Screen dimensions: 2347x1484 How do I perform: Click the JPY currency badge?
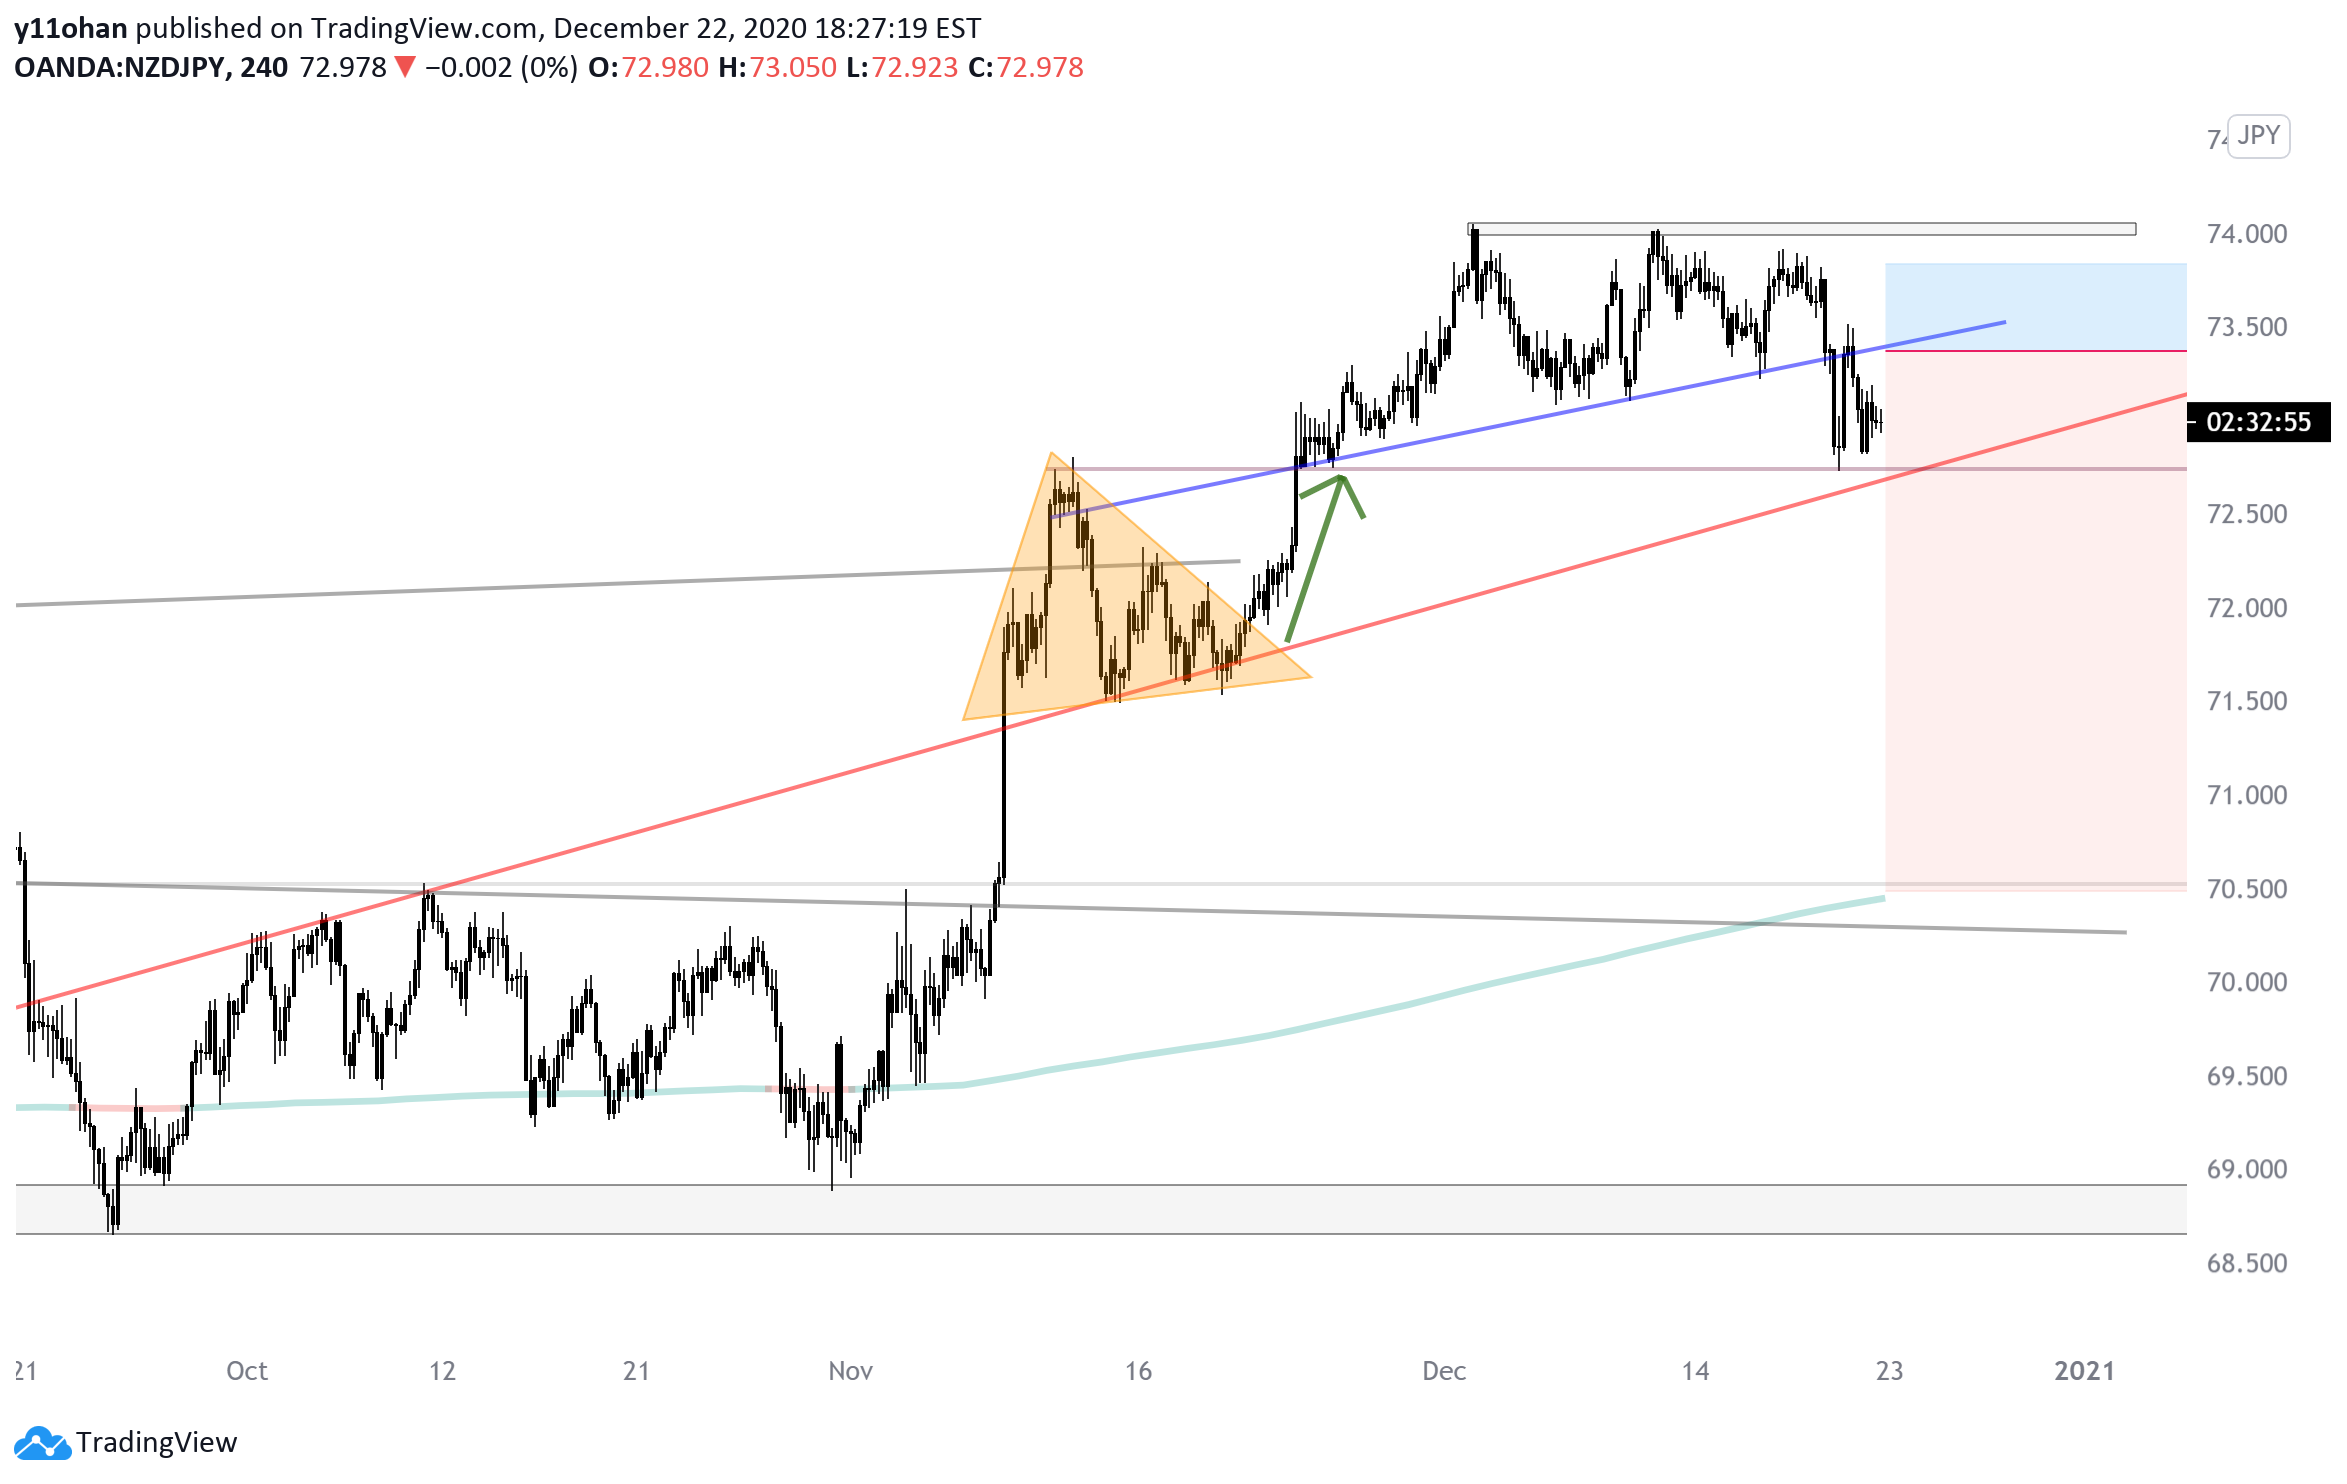click(2258, 136)
